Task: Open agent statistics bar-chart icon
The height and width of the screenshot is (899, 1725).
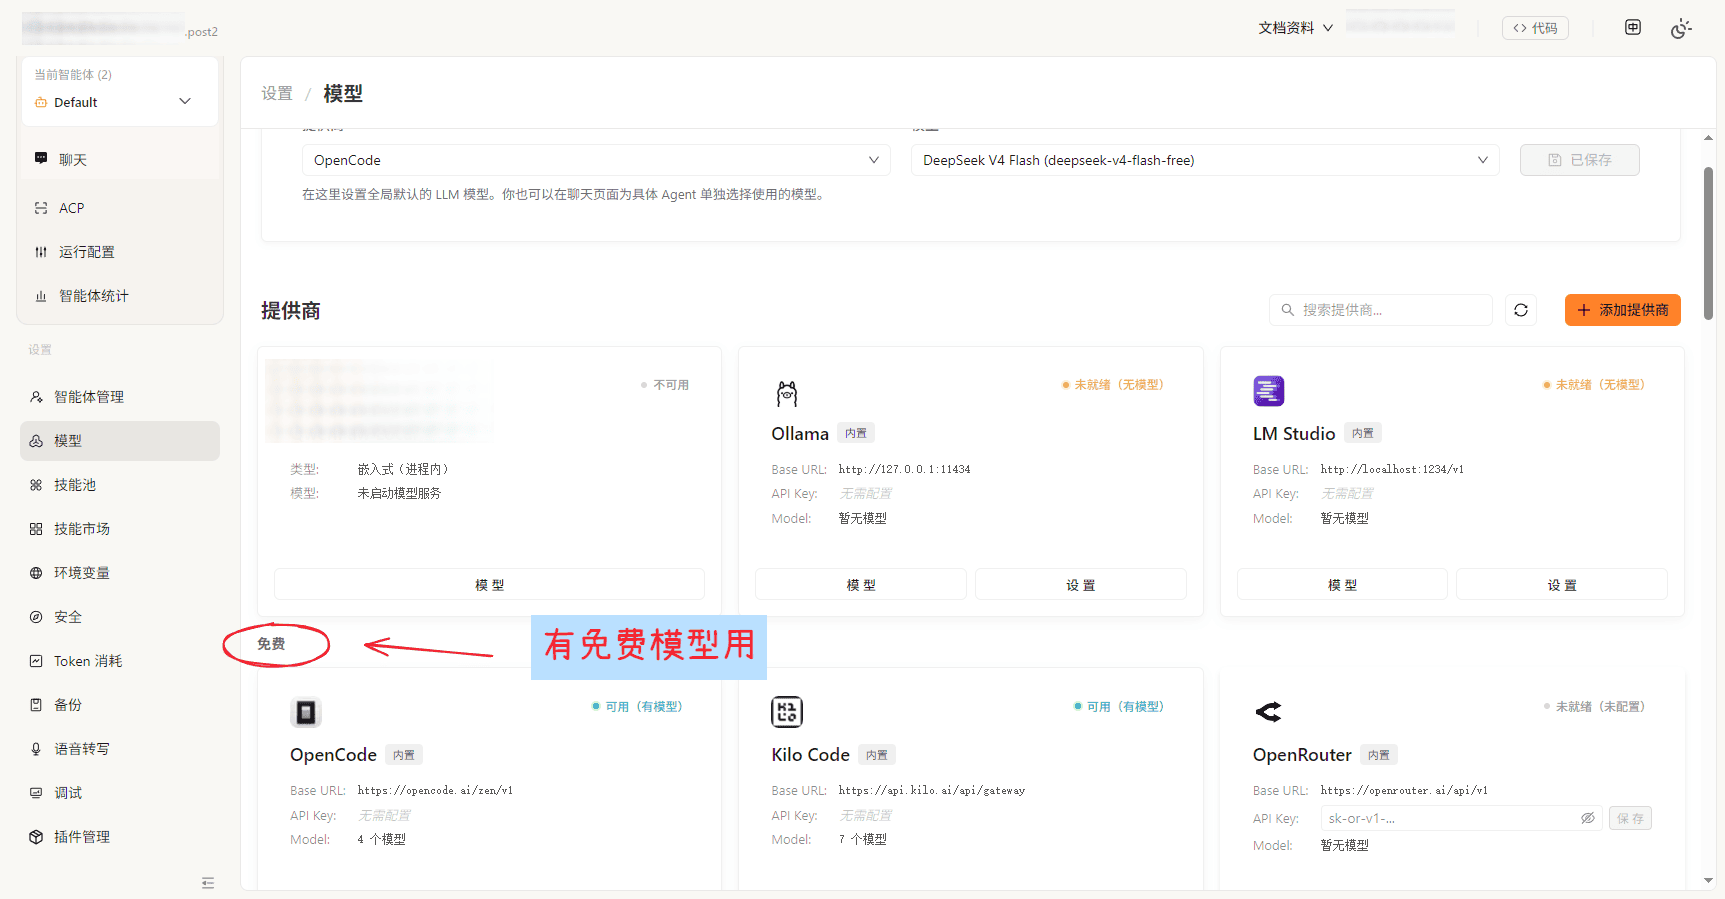Action: [41, 296]
